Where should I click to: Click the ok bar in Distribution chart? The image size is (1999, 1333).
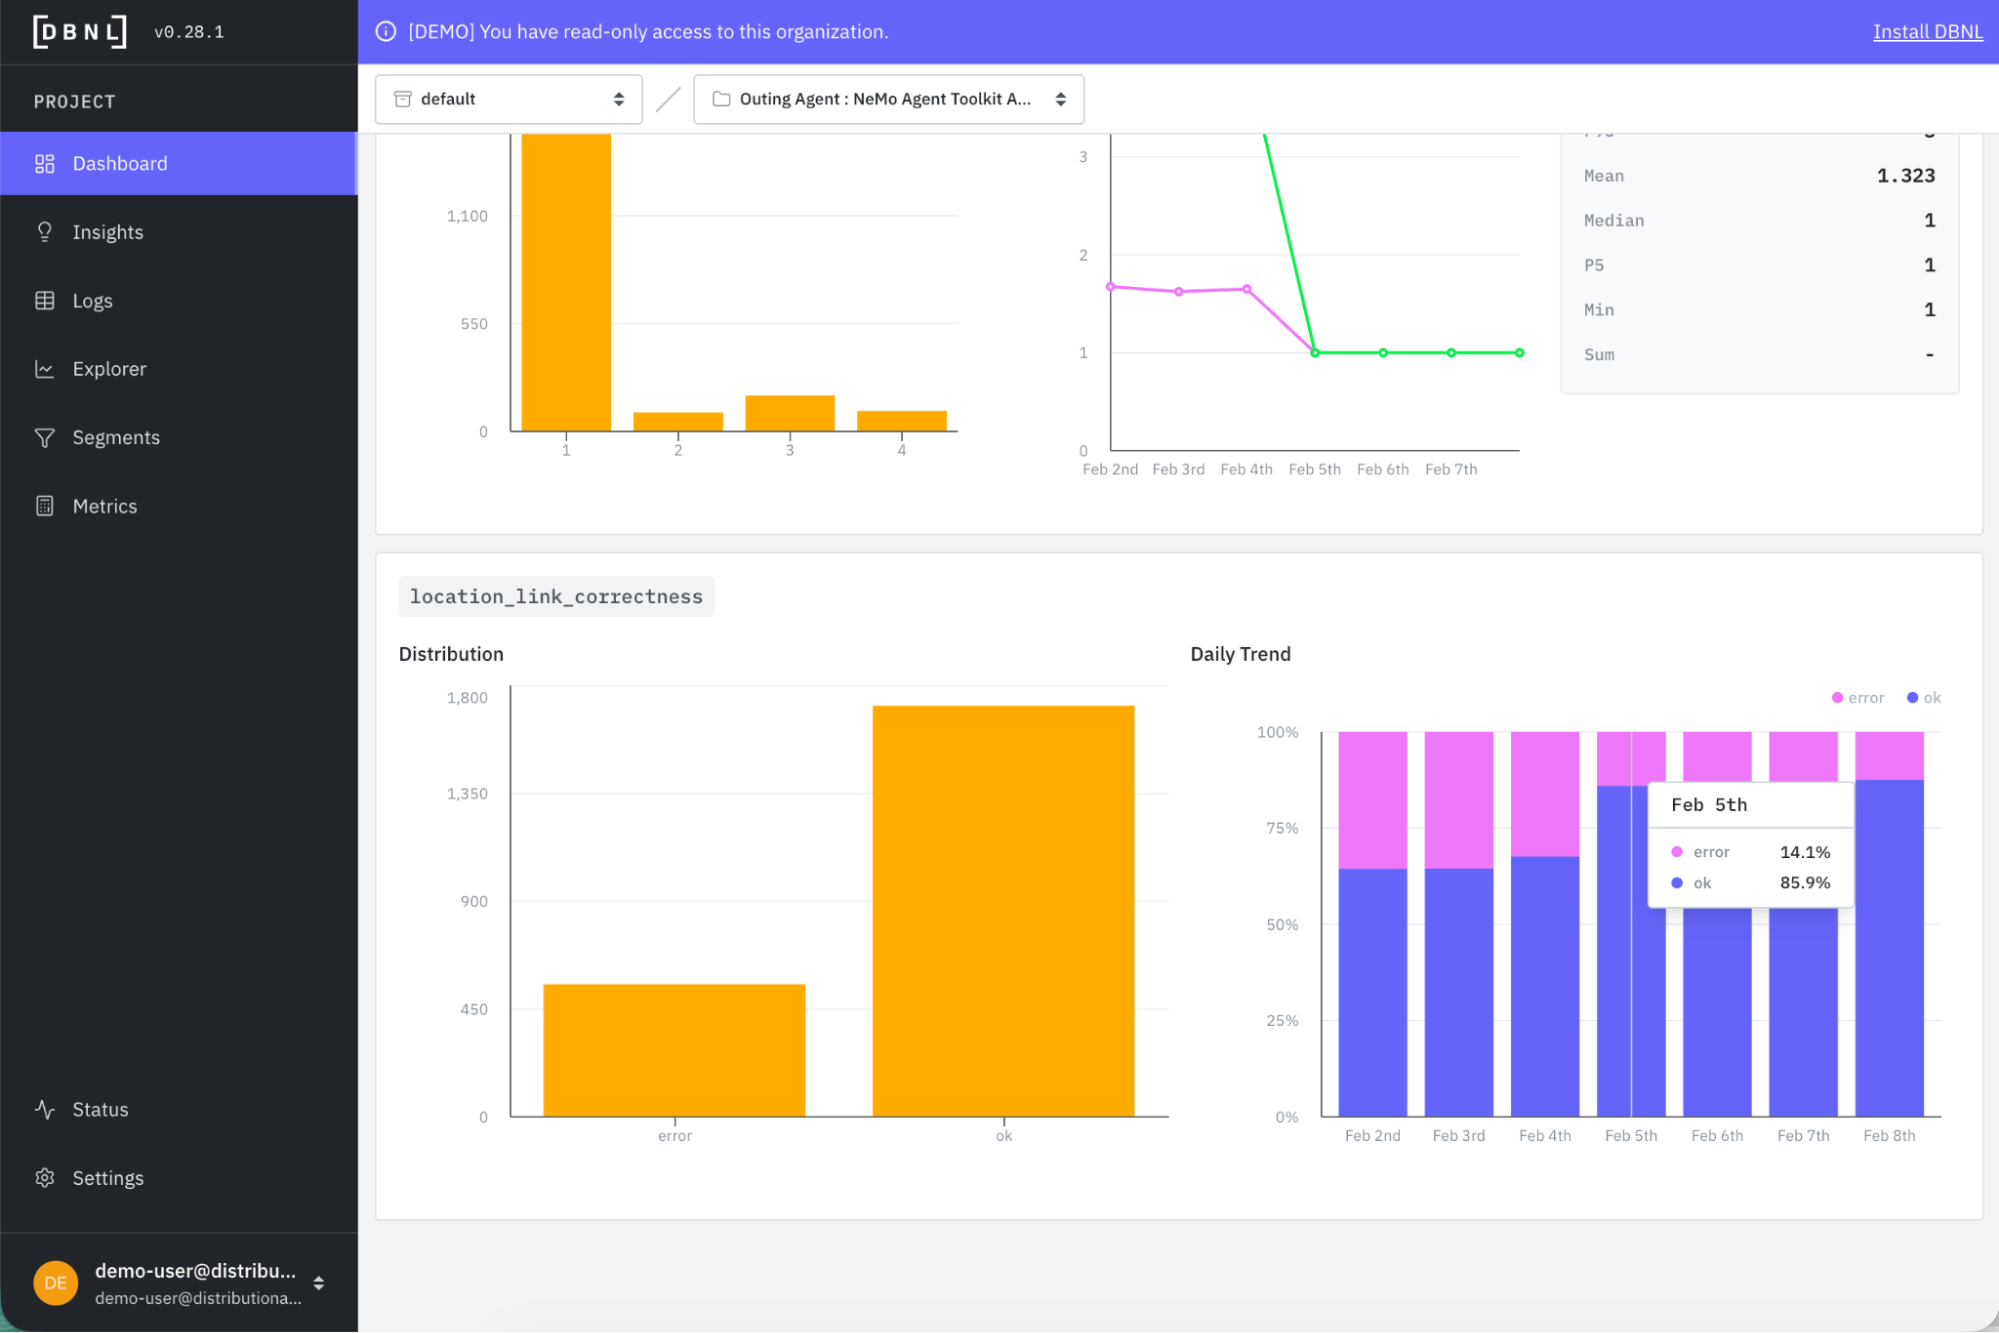pos(1003,910)
